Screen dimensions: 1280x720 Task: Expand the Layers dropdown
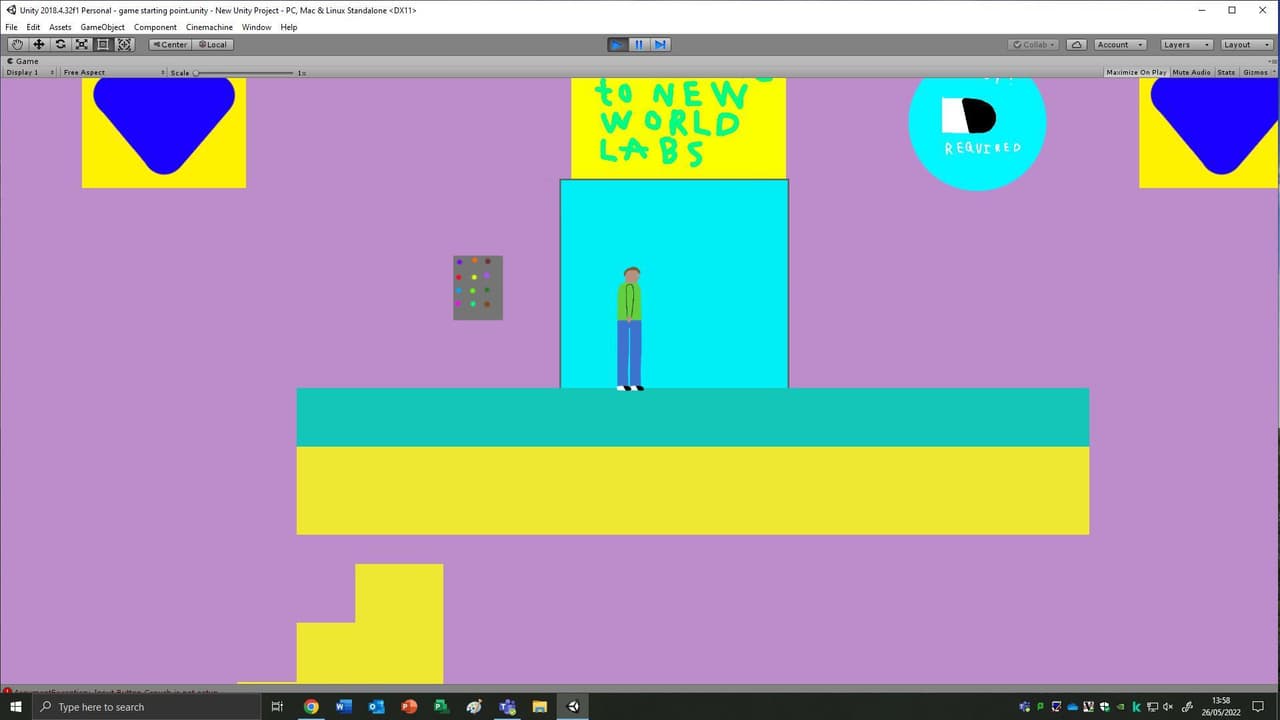(1187, 44)
